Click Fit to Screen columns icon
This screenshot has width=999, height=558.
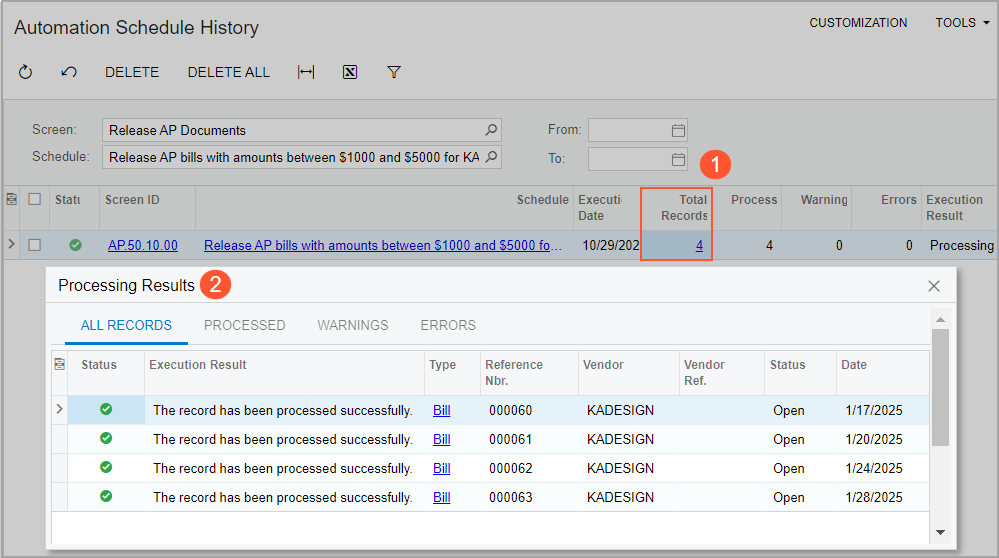pos(306,72)
